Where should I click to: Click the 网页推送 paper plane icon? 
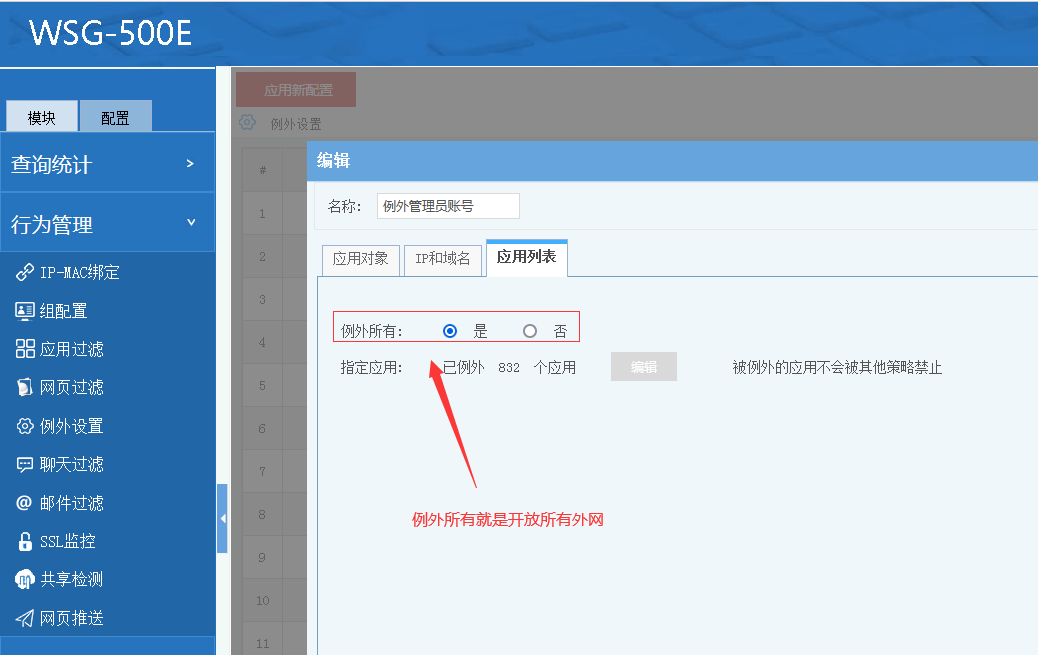tap(25, 618)
